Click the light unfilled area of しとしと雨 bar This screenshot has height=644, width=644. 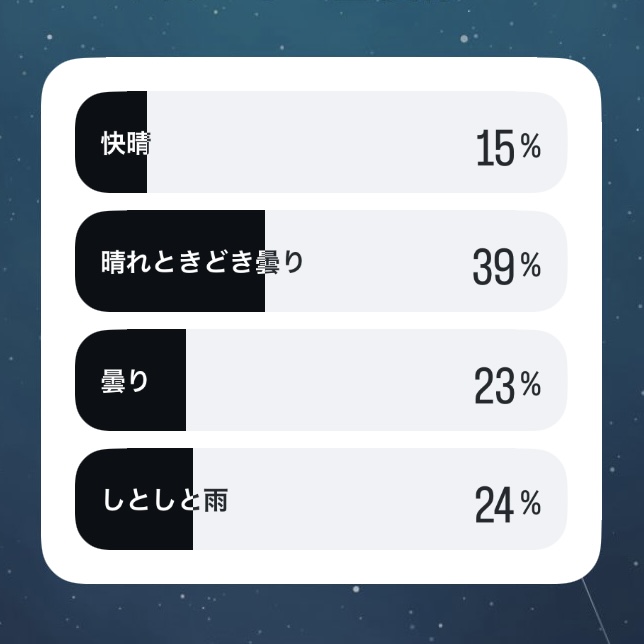click(x=340, y=499)
